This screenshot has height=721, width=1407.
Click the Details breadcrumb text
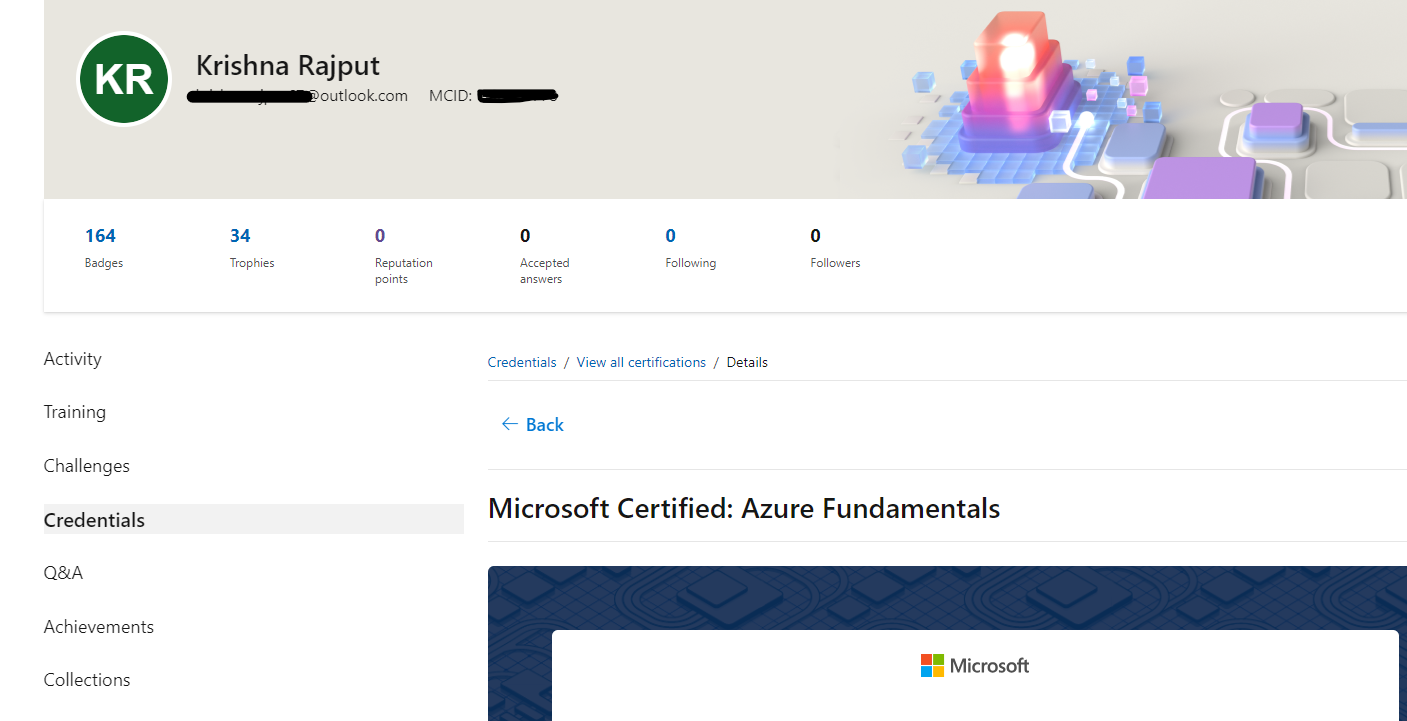tap(747, 362)
